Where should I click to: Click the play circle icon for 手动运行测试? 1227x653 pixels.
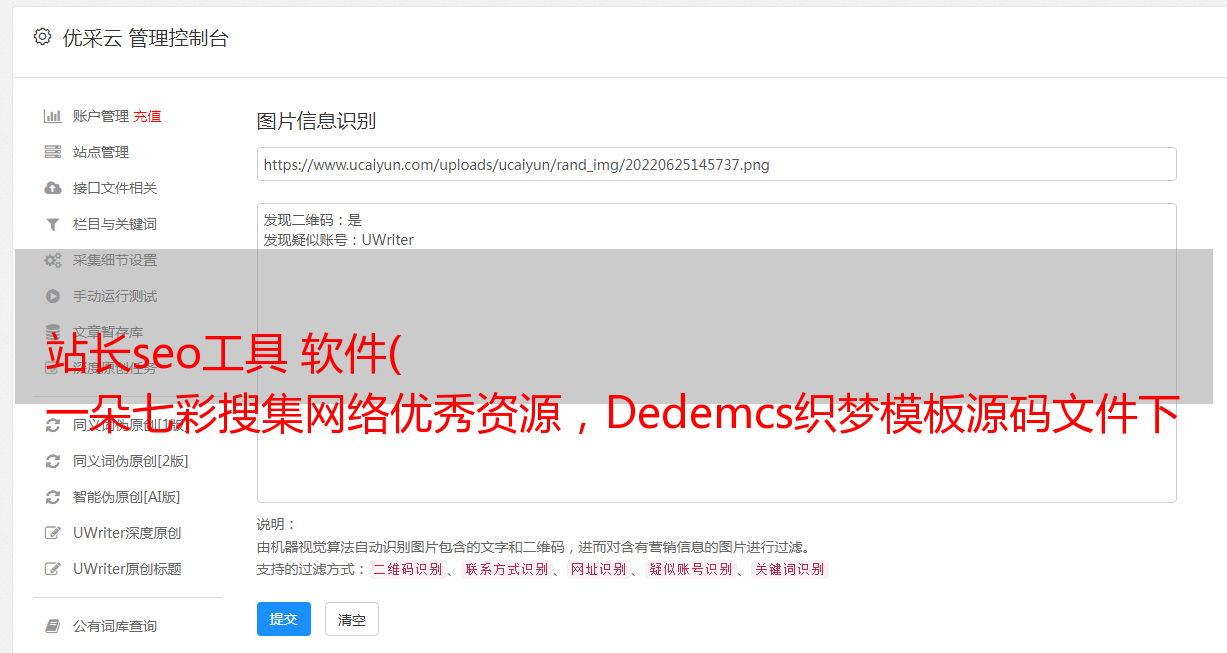[53, 296]
